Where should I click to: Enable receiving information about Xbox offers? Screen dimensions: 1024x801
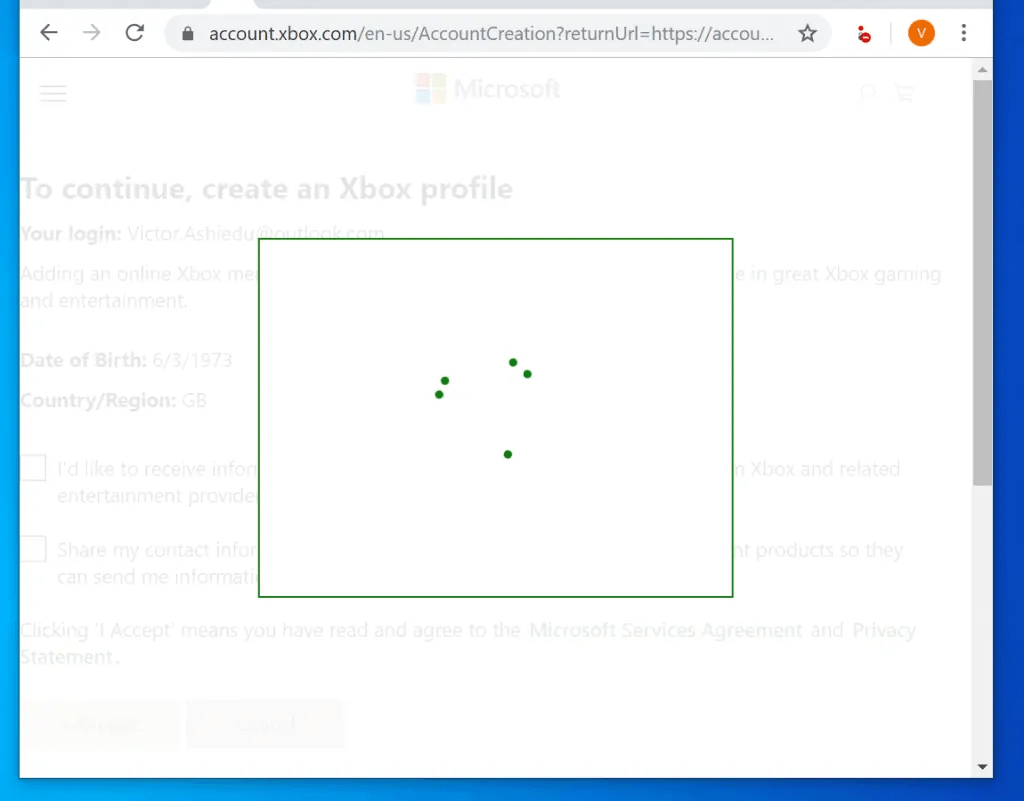(32, 467)
